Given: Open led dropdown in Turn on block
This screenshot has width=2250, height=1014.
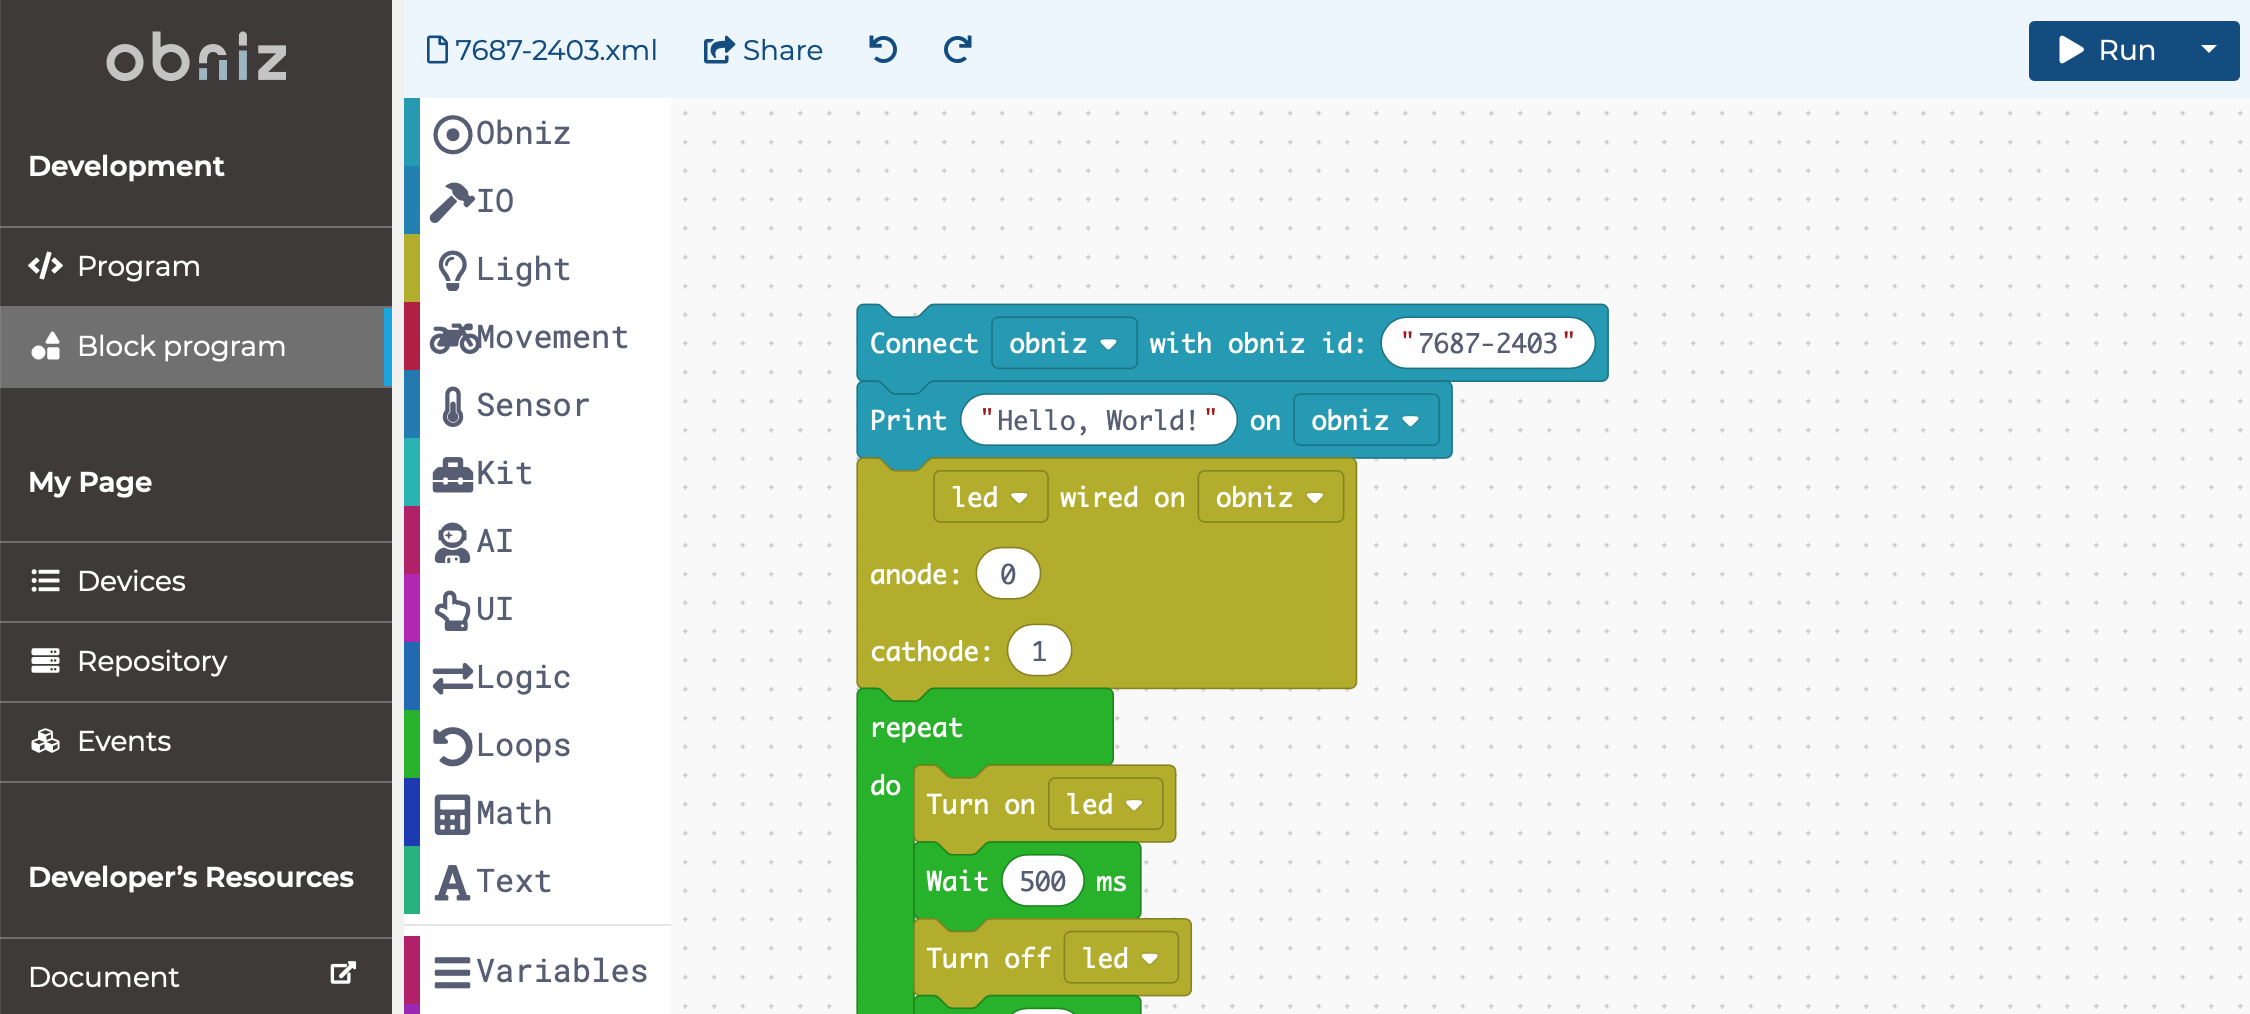Looking at the screenshot, I should click(1104, 805).
